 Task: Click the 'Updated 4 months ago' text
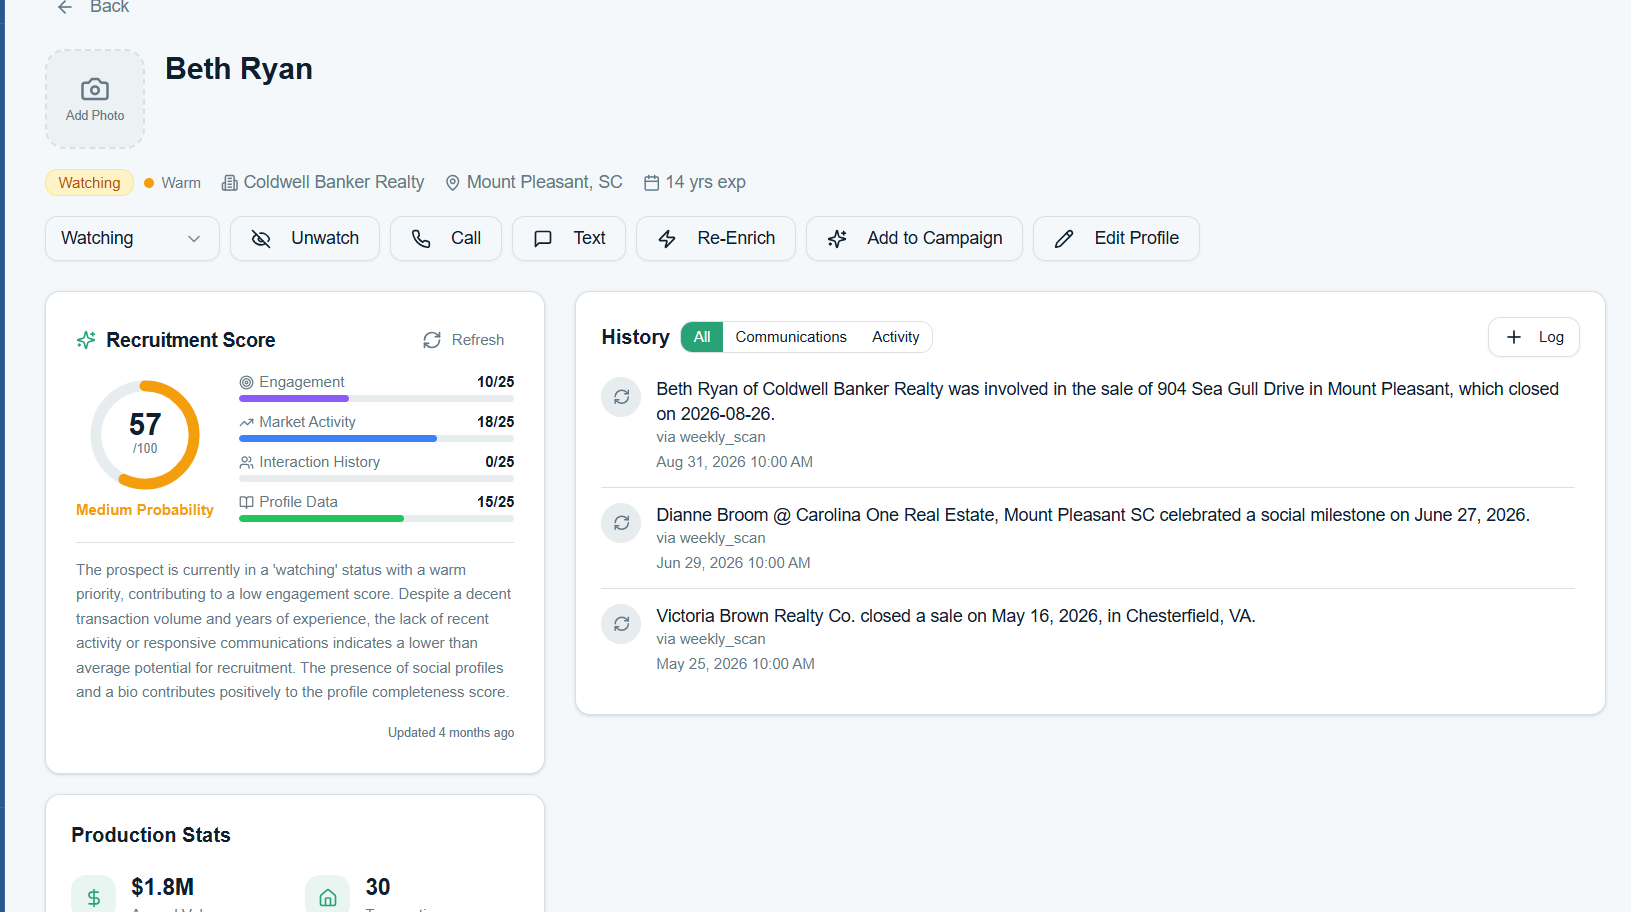pos(451,733)
